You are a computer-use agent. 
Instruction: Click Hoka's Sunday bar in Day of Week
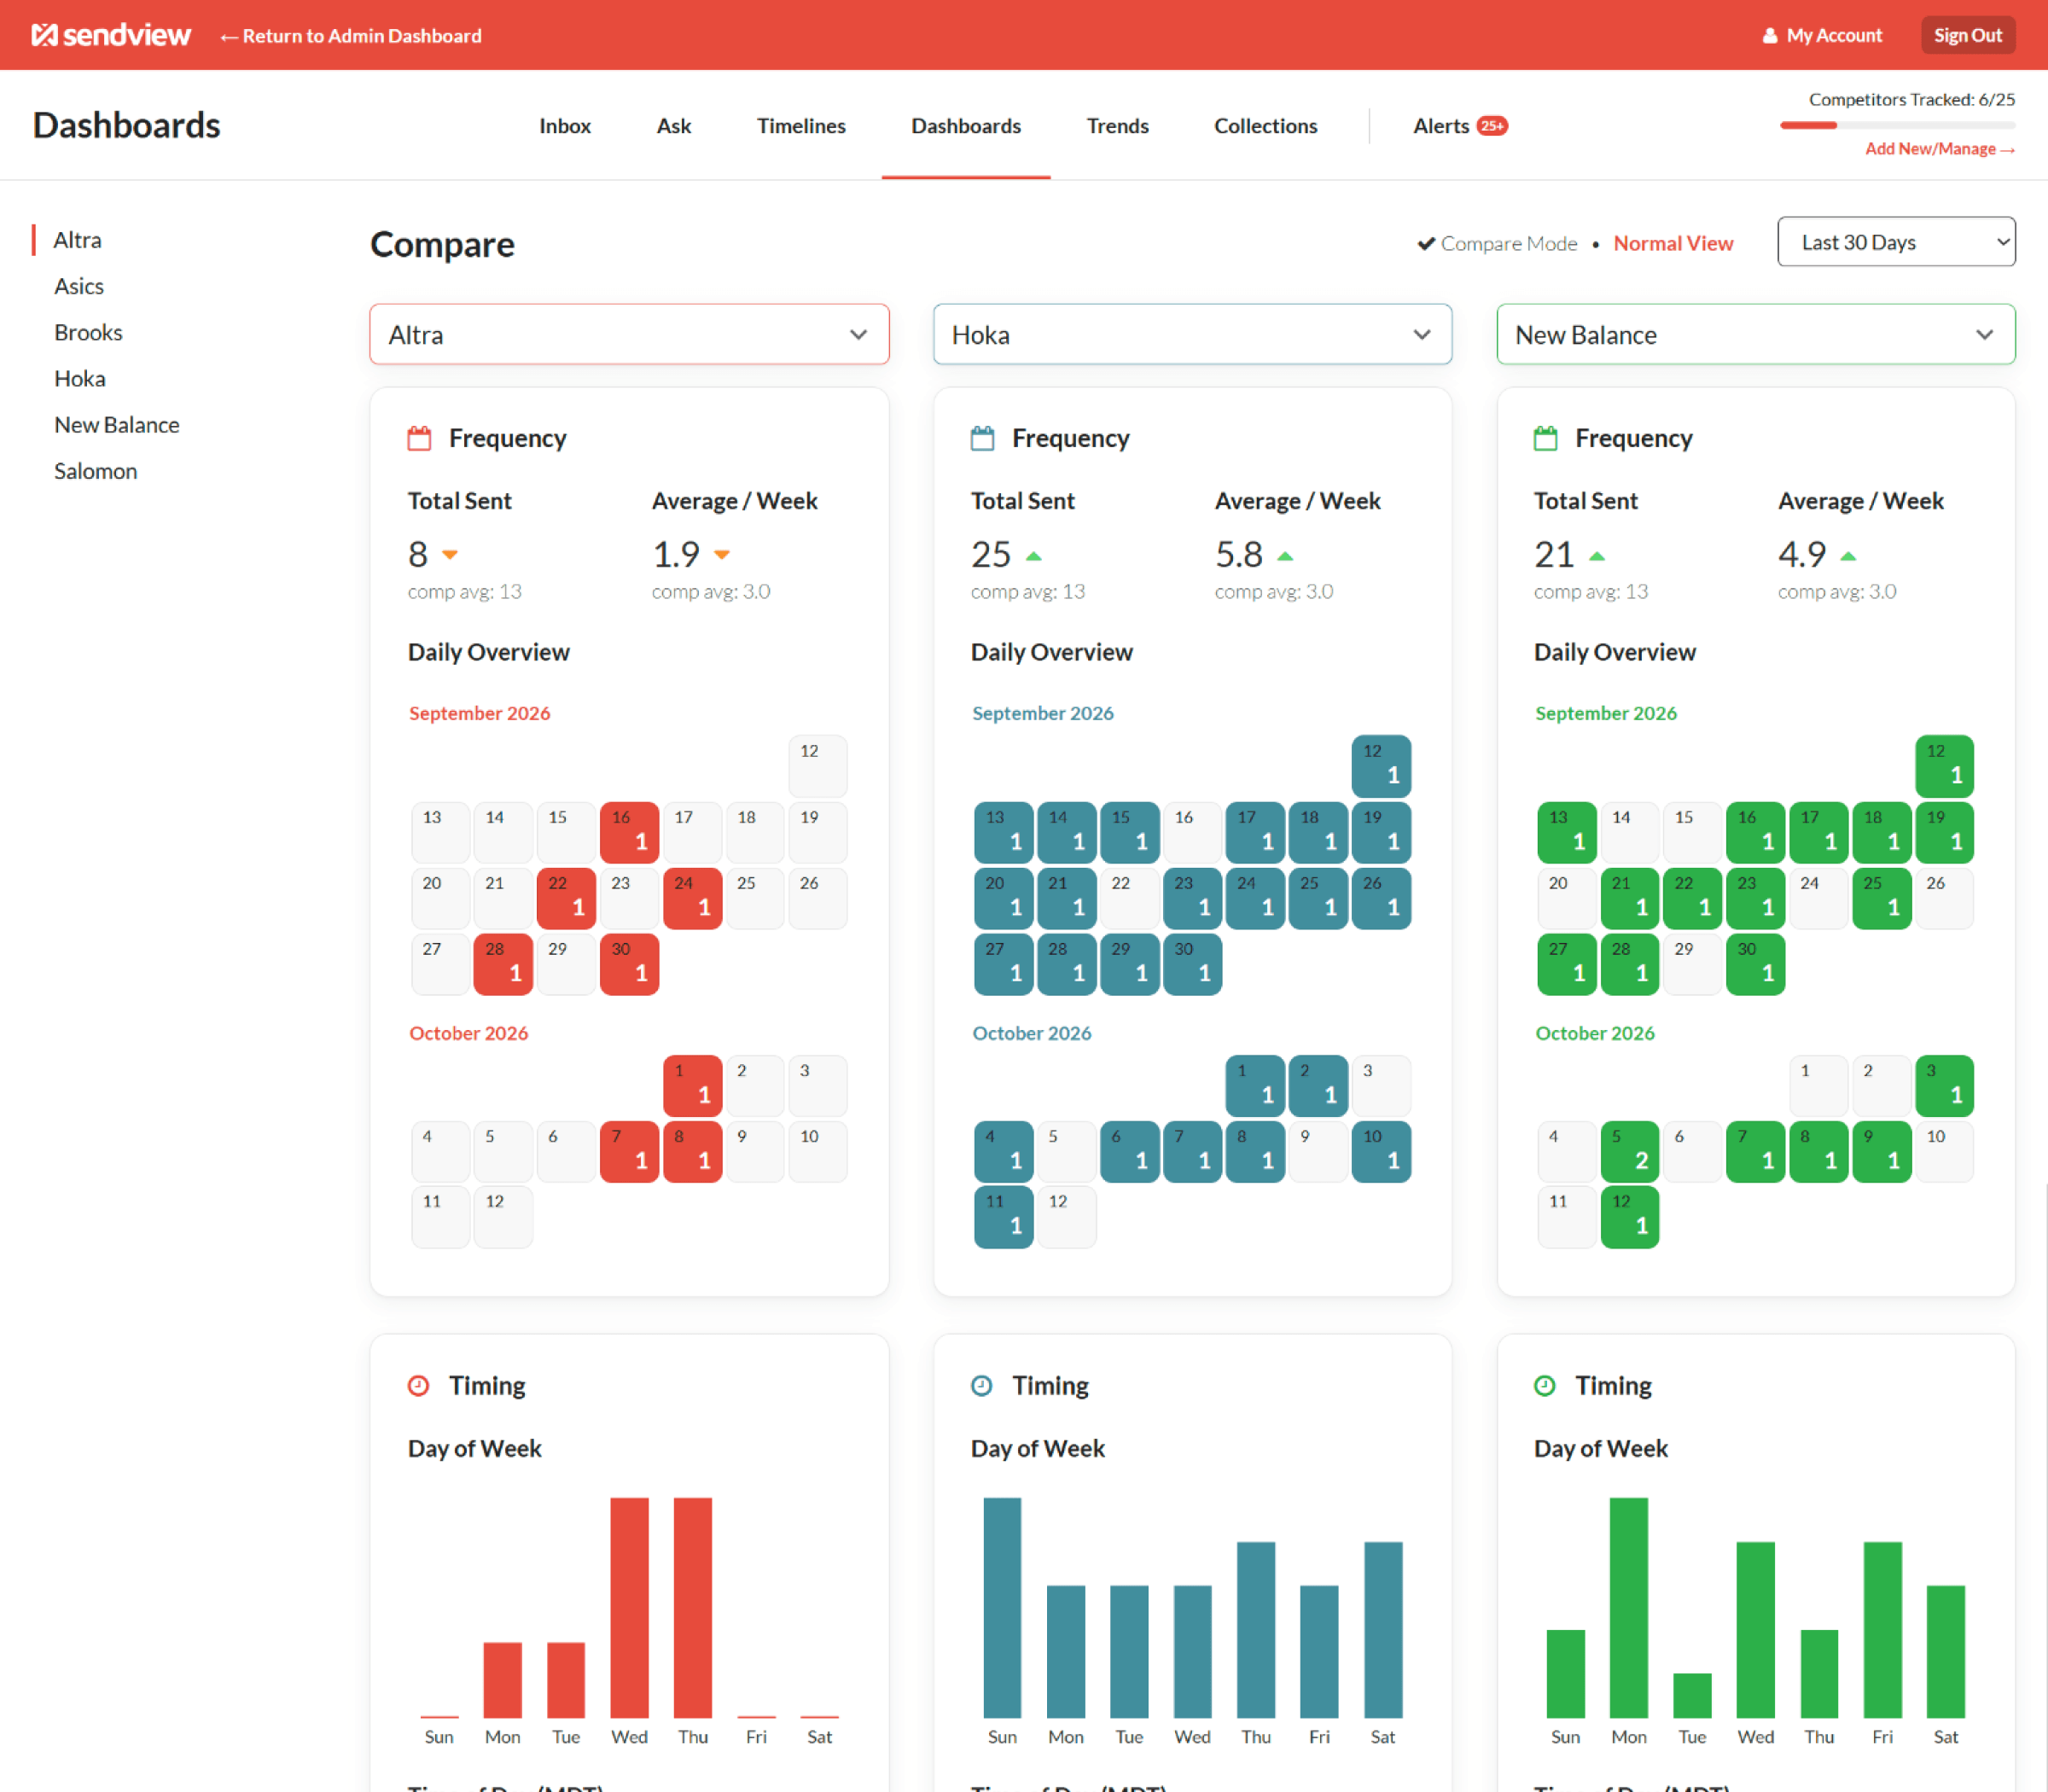[1002, 1607]
